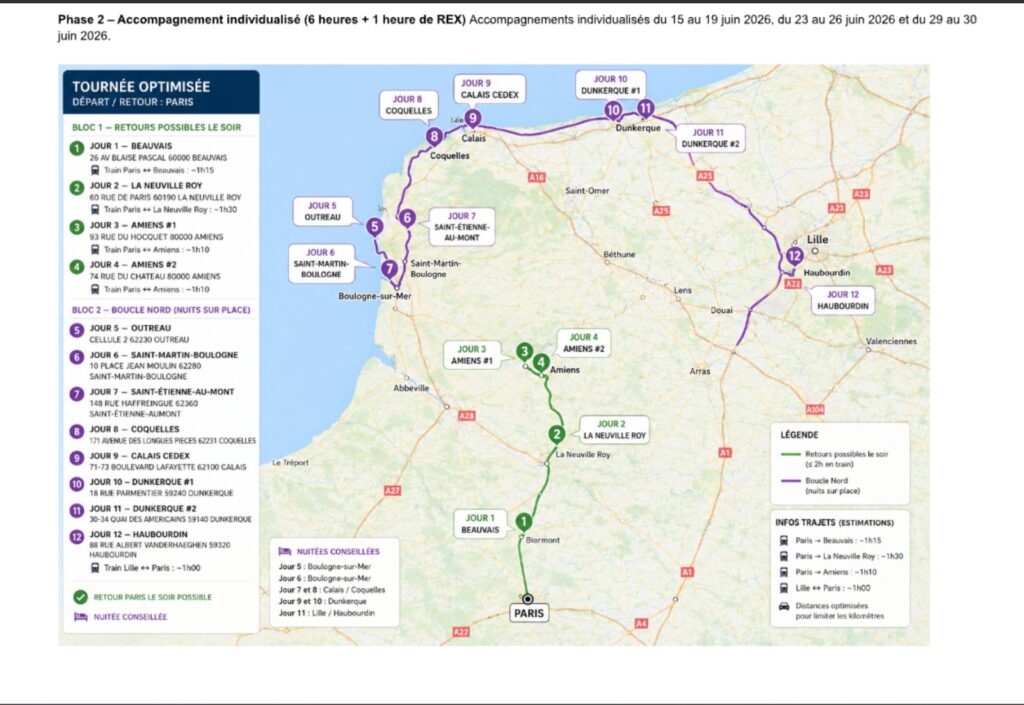Click the 'JOUR 10 DUNKERQUE #1' map callout
Viewport: 1024px width, 705px height.
coord(611,85)
